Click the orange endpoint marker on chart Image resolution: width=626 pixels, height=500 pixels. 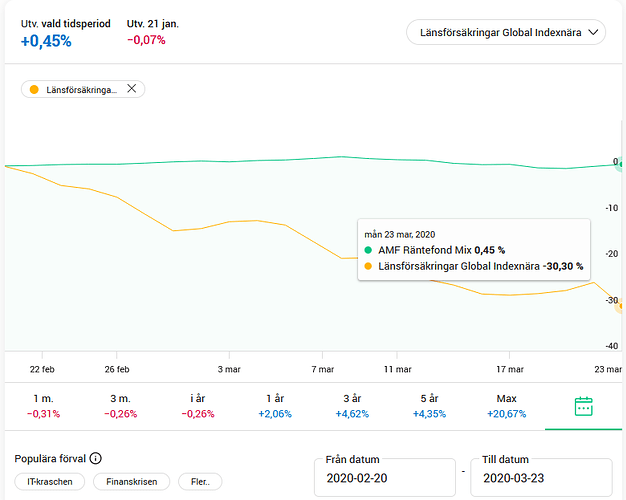(x=620, y=305)
